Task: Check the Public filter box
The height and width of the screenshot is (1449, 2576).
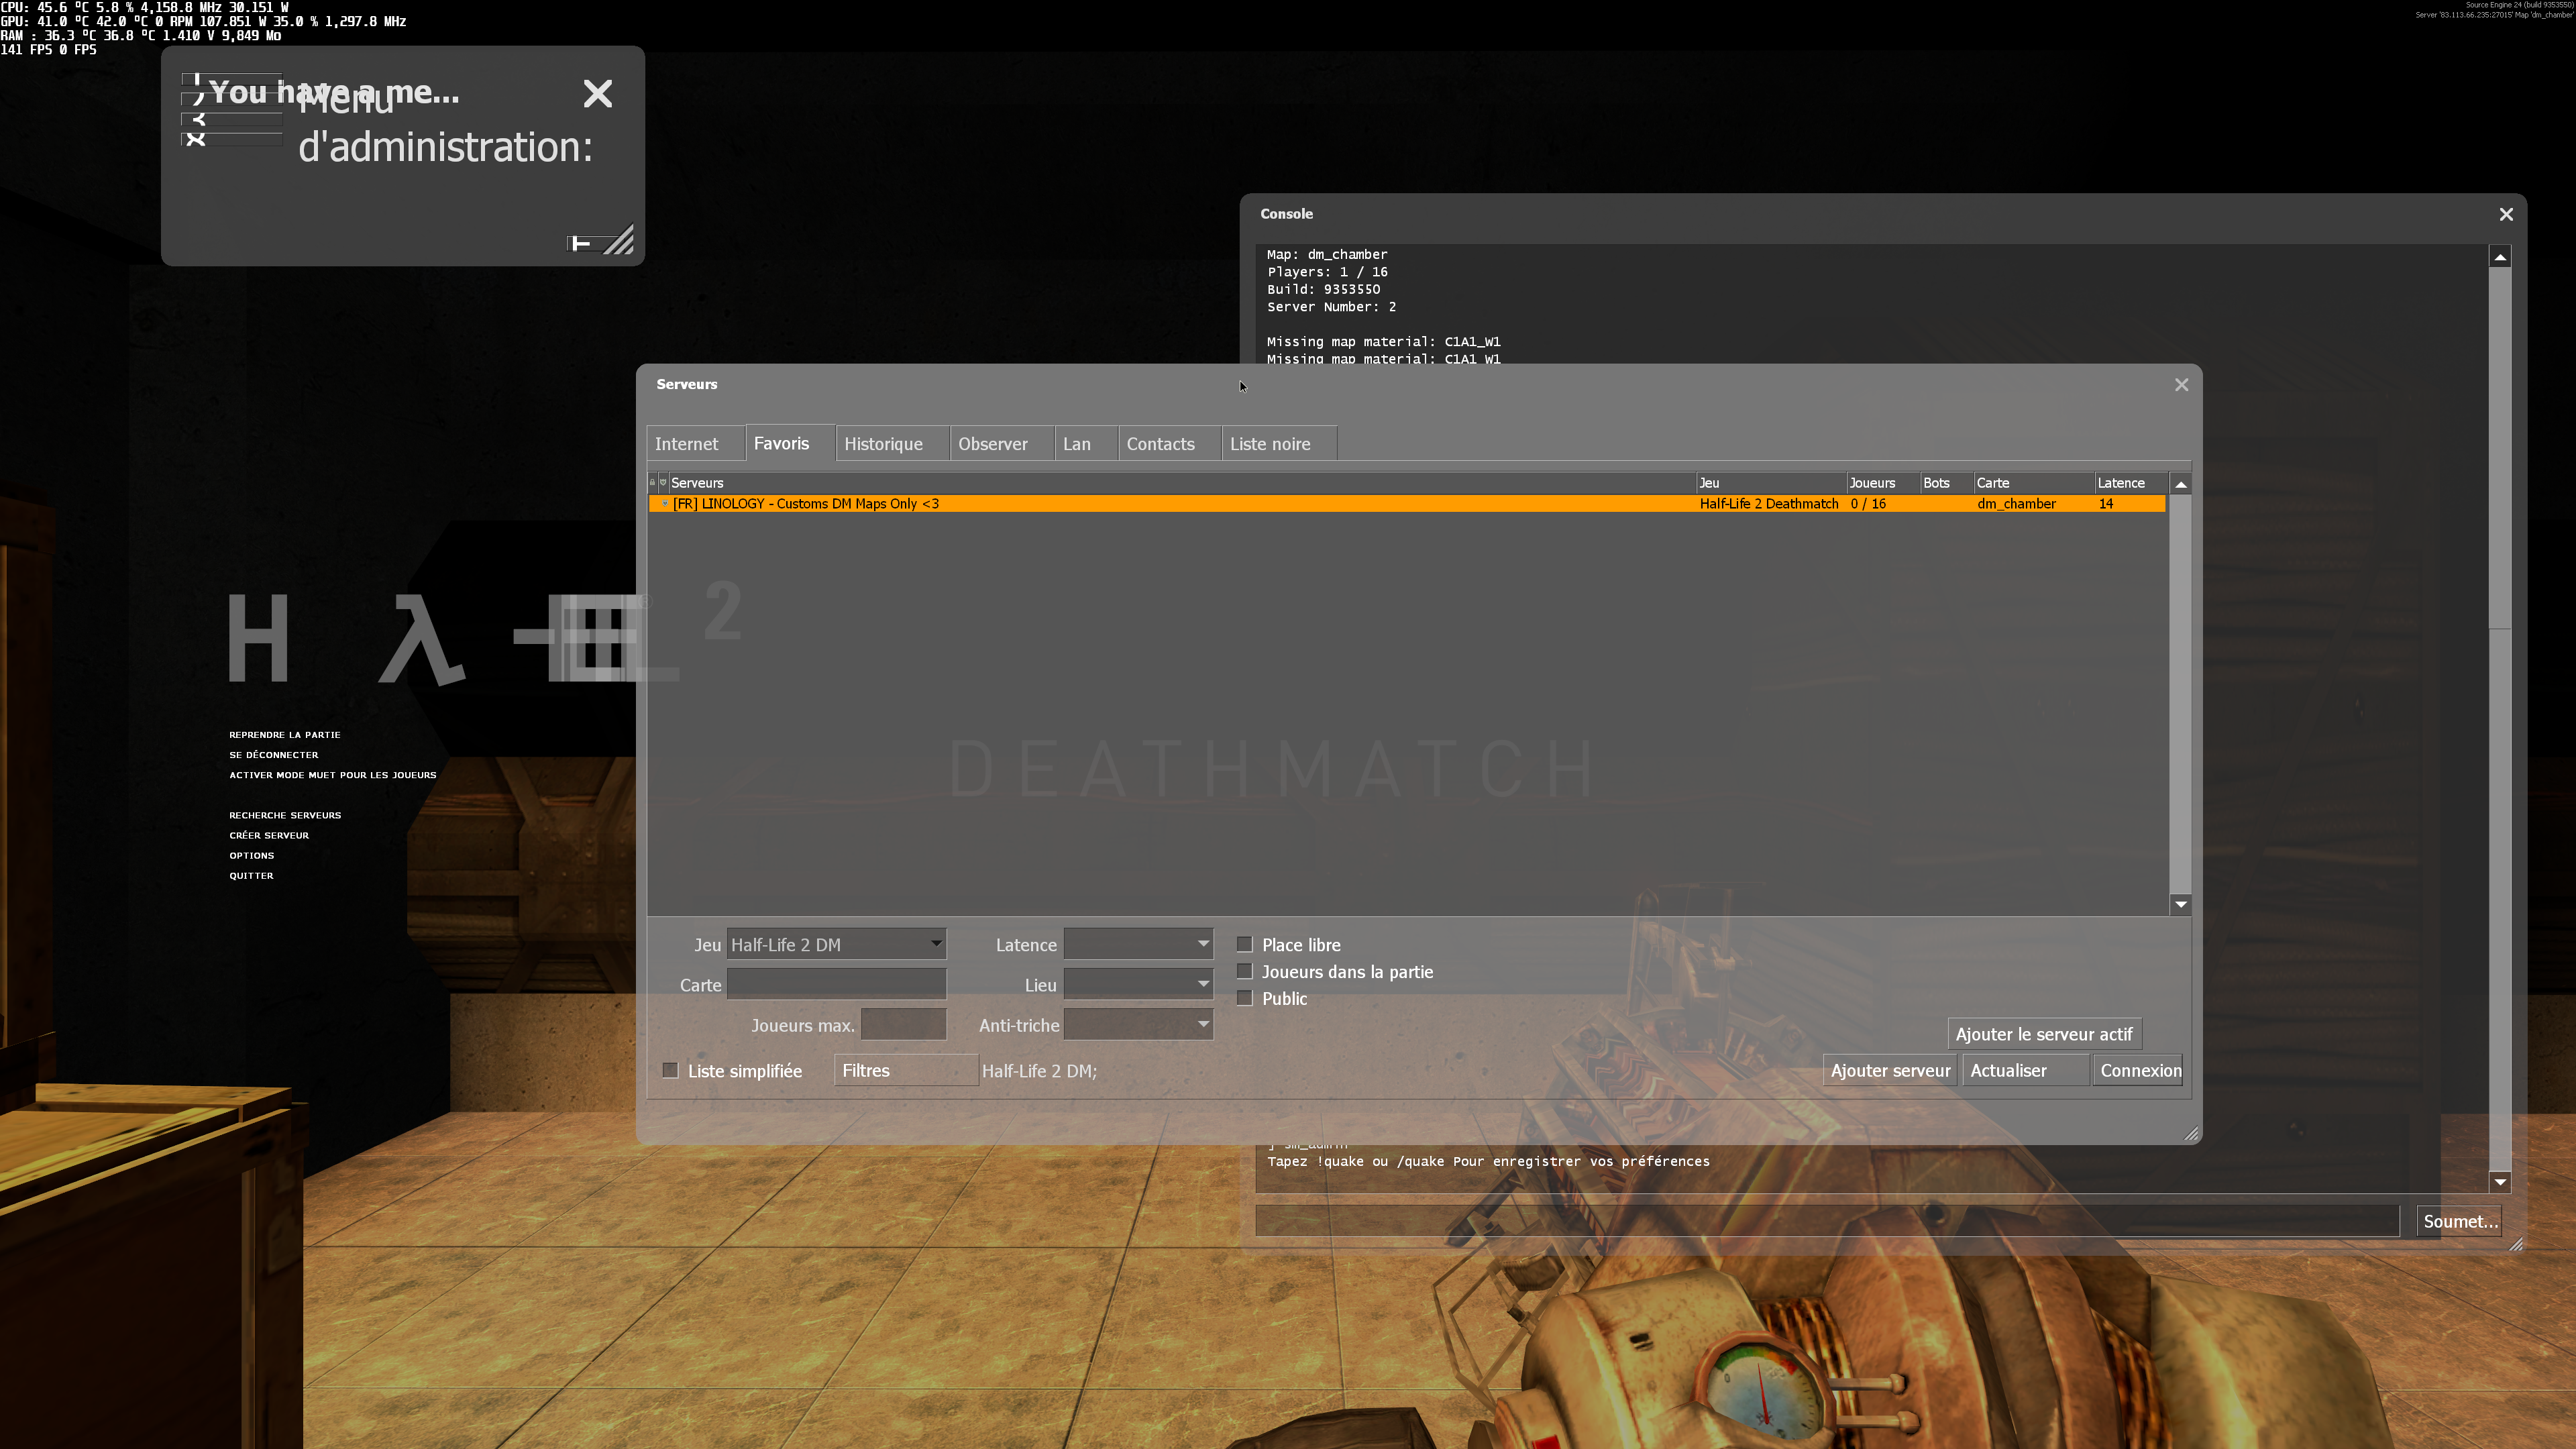Action: 1244,998
